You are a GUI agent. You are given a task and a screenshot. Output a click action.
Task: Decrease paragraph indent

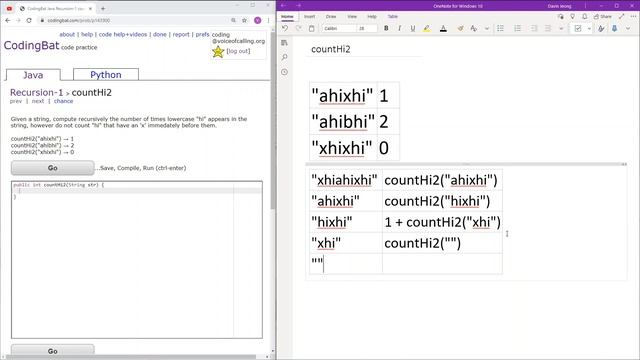tap(534, 28)
